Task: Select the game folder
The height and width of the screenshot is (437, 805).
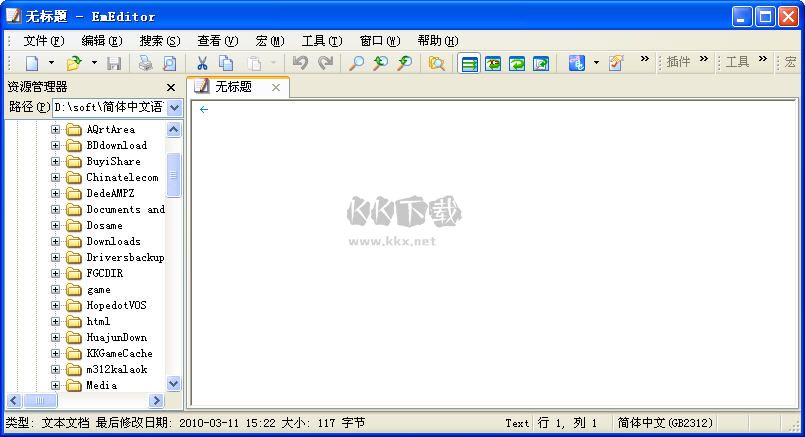Action: click(x=99, y=290)
